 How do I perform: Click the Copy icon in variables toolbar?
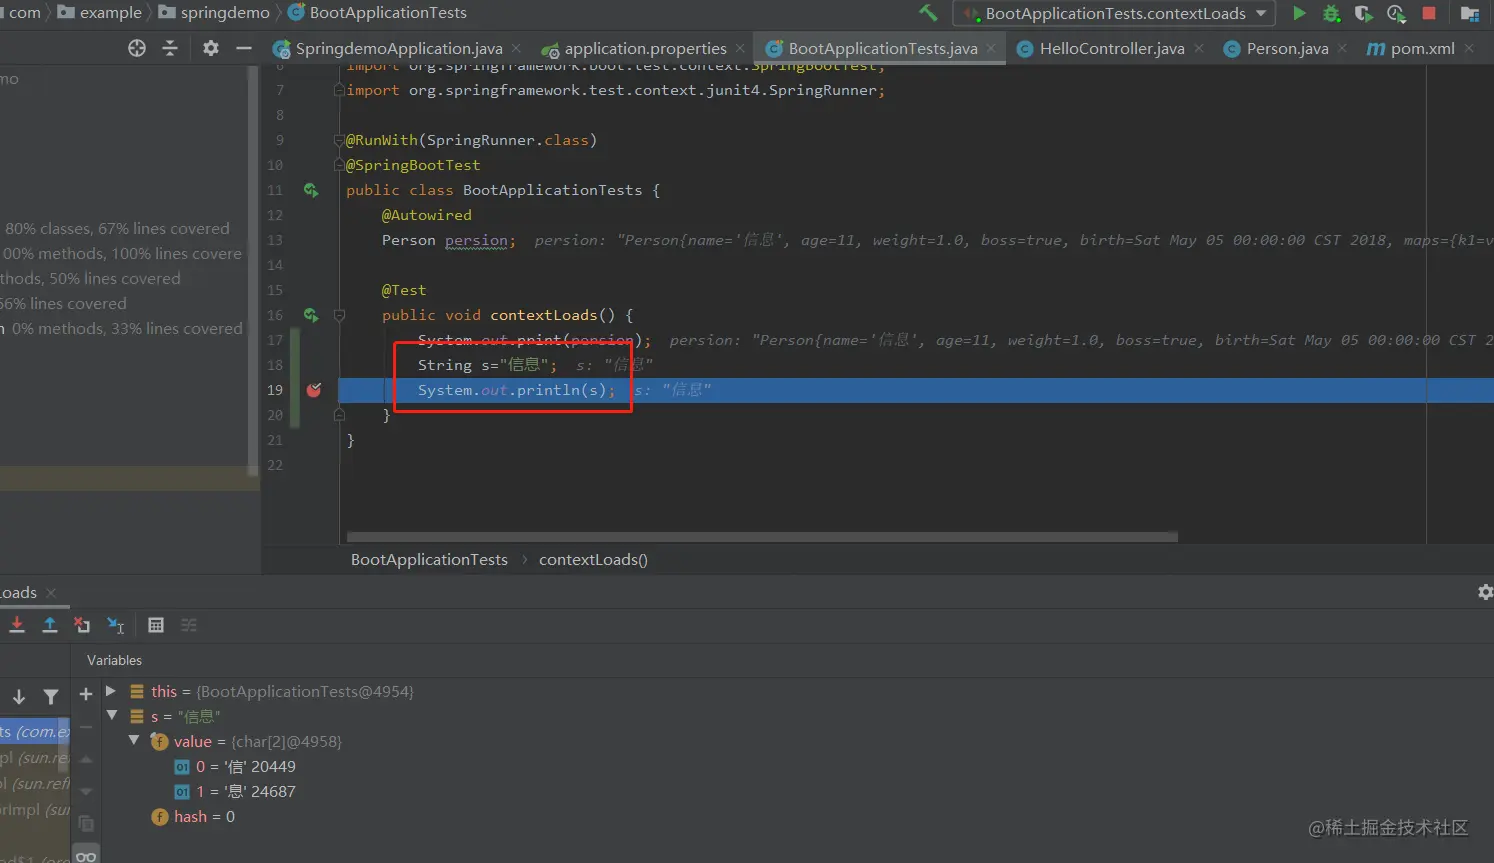pyautogui.click(x=86, y=823)
